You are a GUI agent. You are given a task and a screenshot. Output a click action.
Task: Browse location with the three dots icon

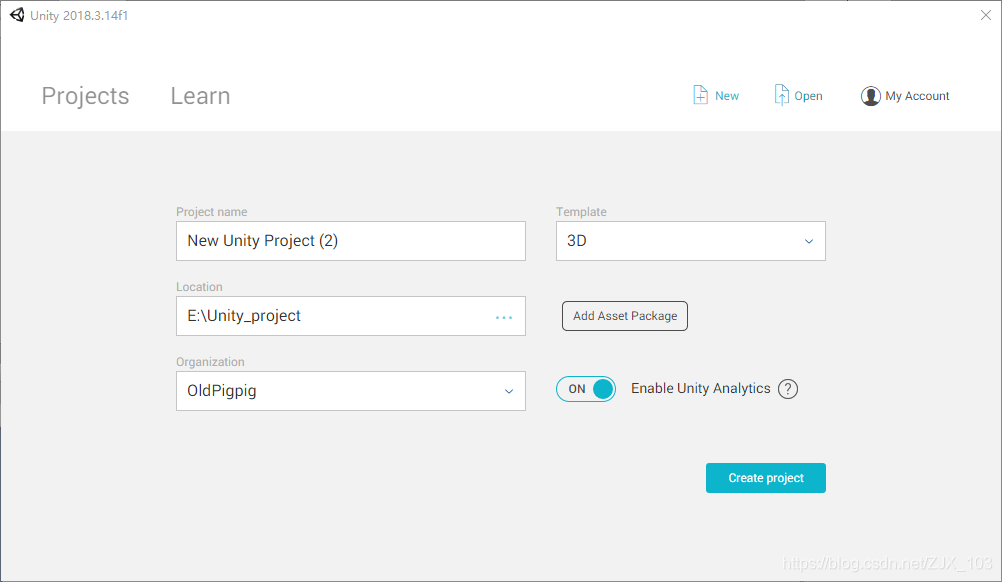coord(504,317)
